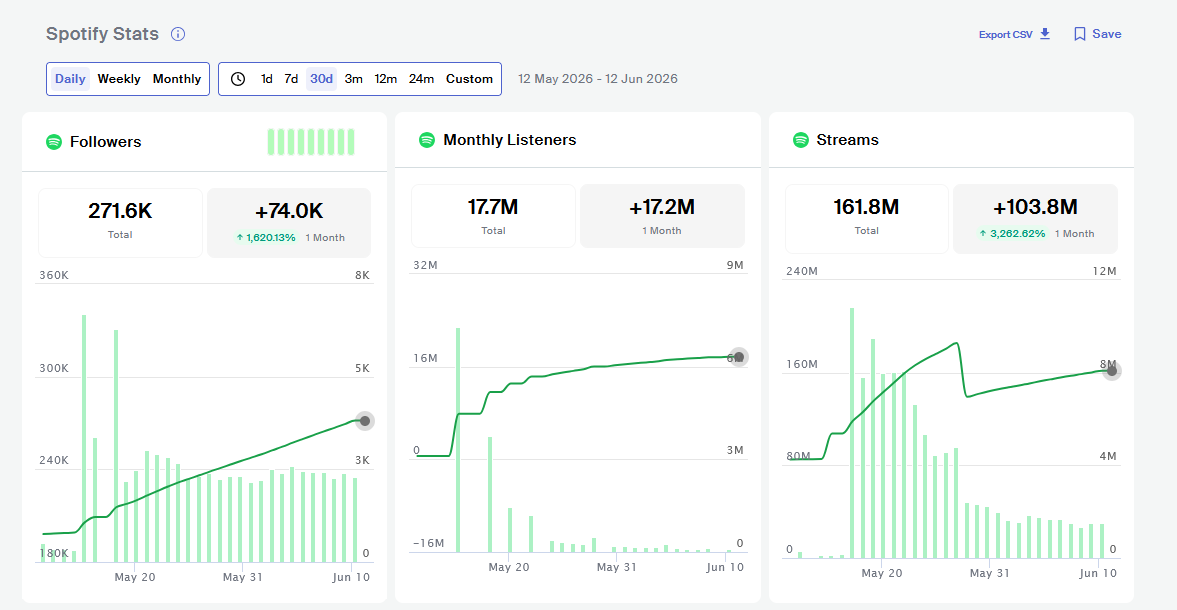Image resolution: width=1177 pixels, height=610 pixels.
Task: Select the 24m time range
Action: 421,79
